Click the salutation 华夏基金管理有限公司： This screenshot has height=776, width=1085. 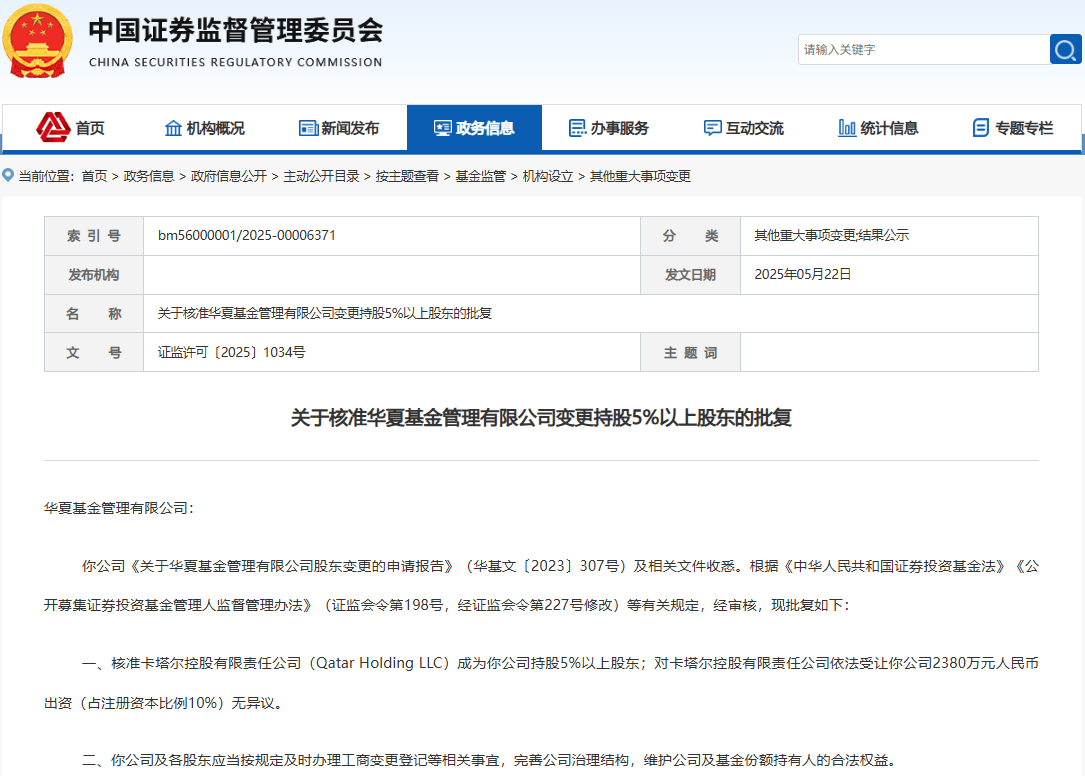(120, 508)
